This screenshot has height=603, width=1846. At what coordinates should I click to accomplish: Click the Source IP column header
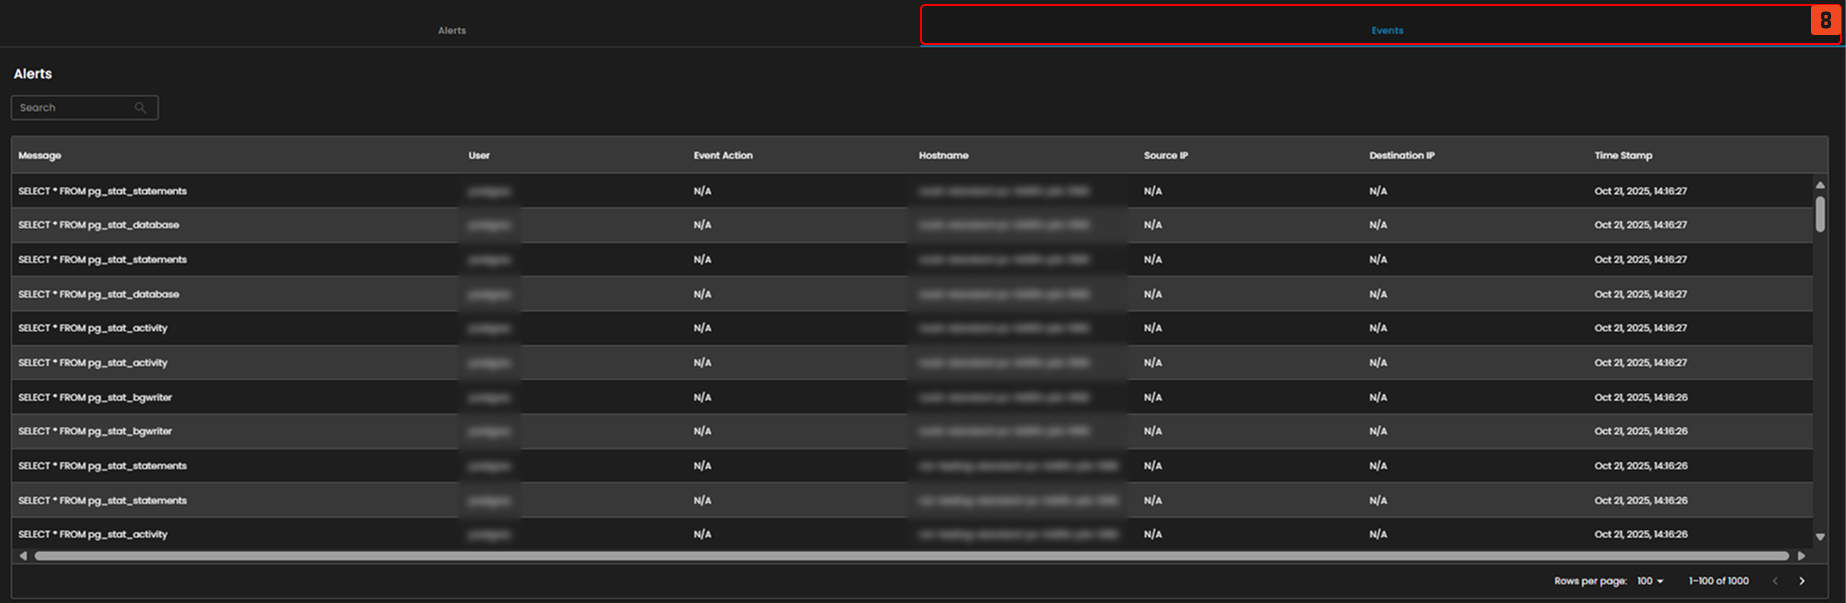[x=1166, y=156]
